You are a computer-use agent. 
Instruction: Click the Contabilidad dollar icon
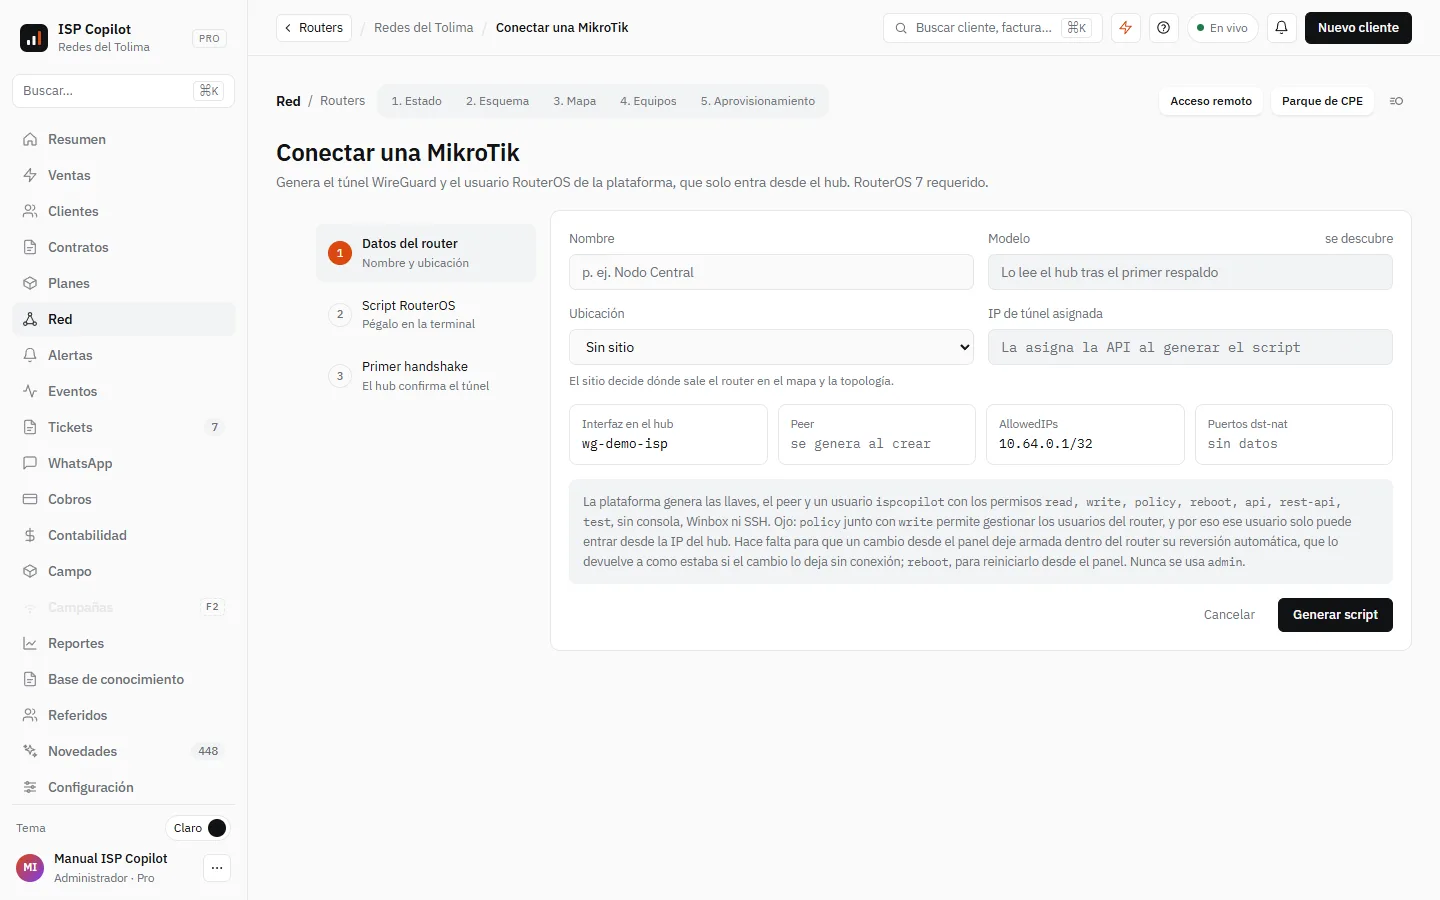[x=30, y=535]
